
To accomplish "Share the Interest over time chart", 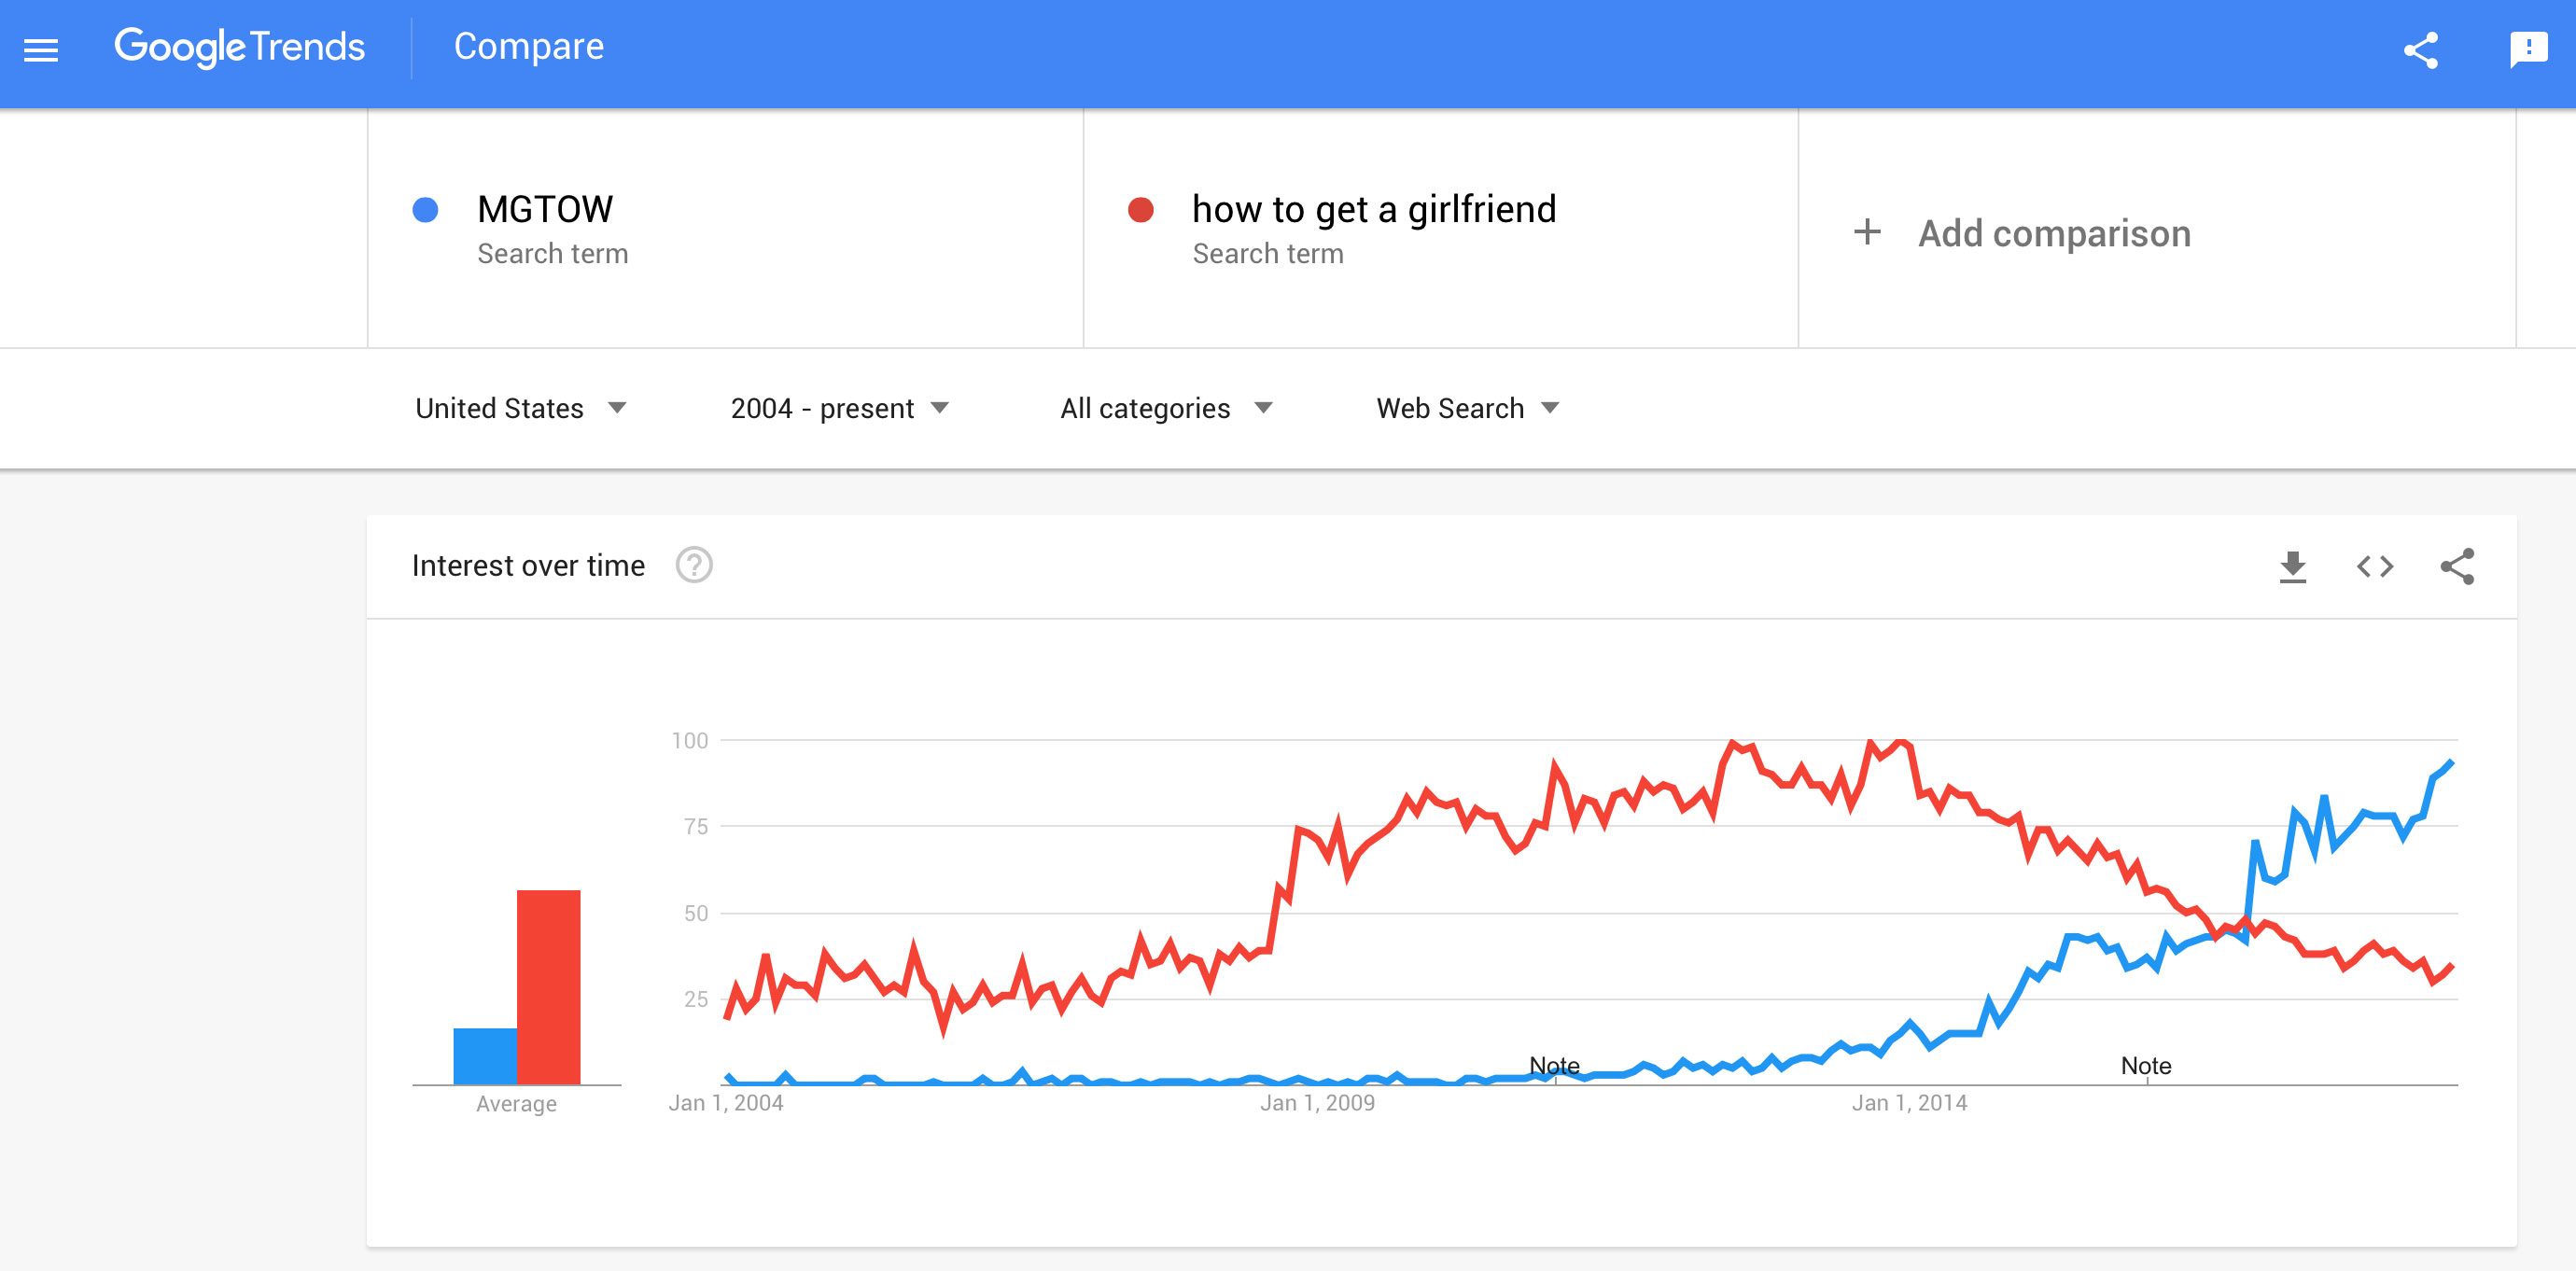I will pos(2457,566).
